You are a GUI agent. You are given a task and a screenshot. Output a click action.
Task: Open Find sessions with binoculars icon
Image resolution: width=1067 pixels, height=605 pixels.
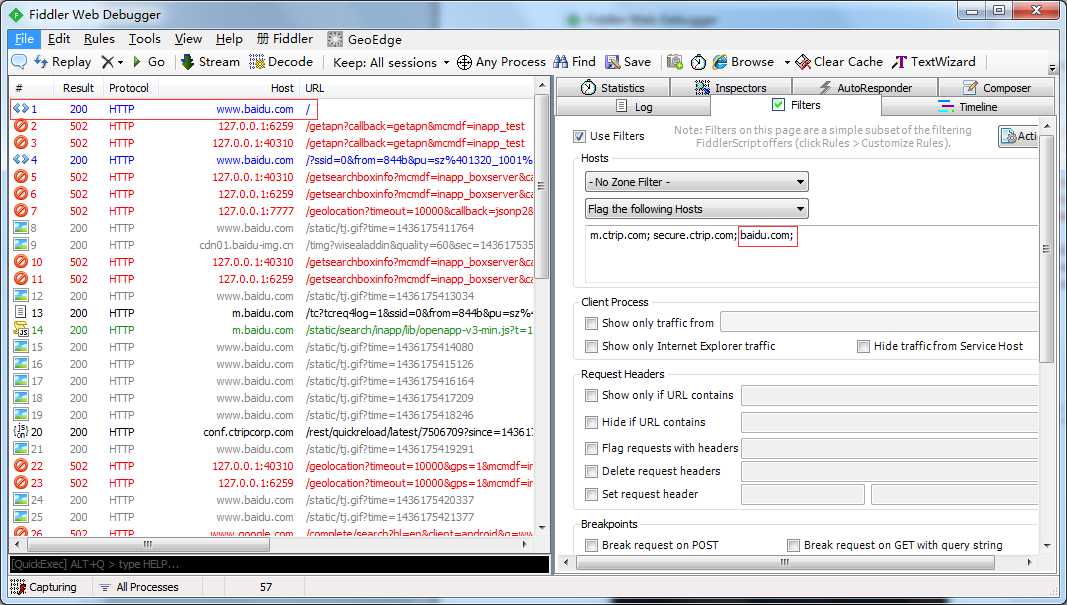pos(574,62)
